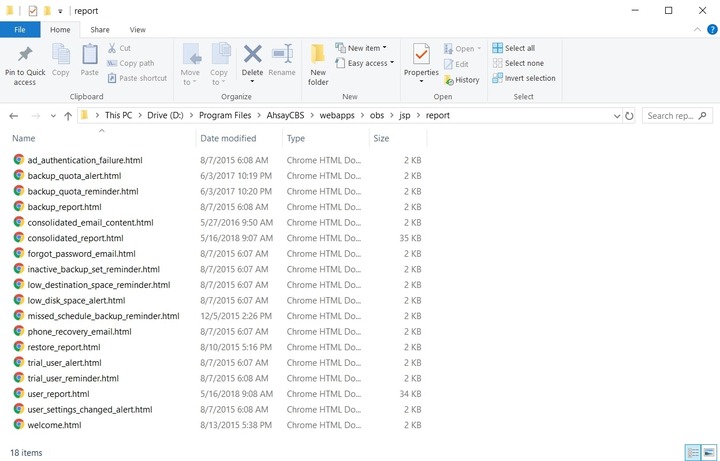Open Explorer help question mark icon

pyautogui.click(x=712, y=29)
